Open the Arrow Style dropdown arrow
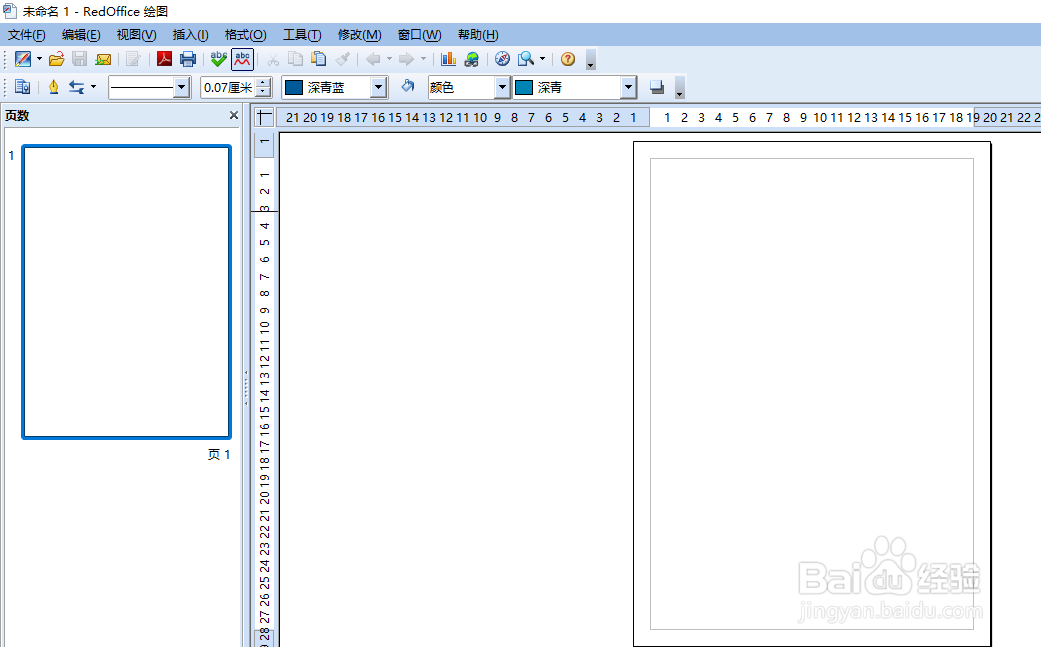 (93, 87)
